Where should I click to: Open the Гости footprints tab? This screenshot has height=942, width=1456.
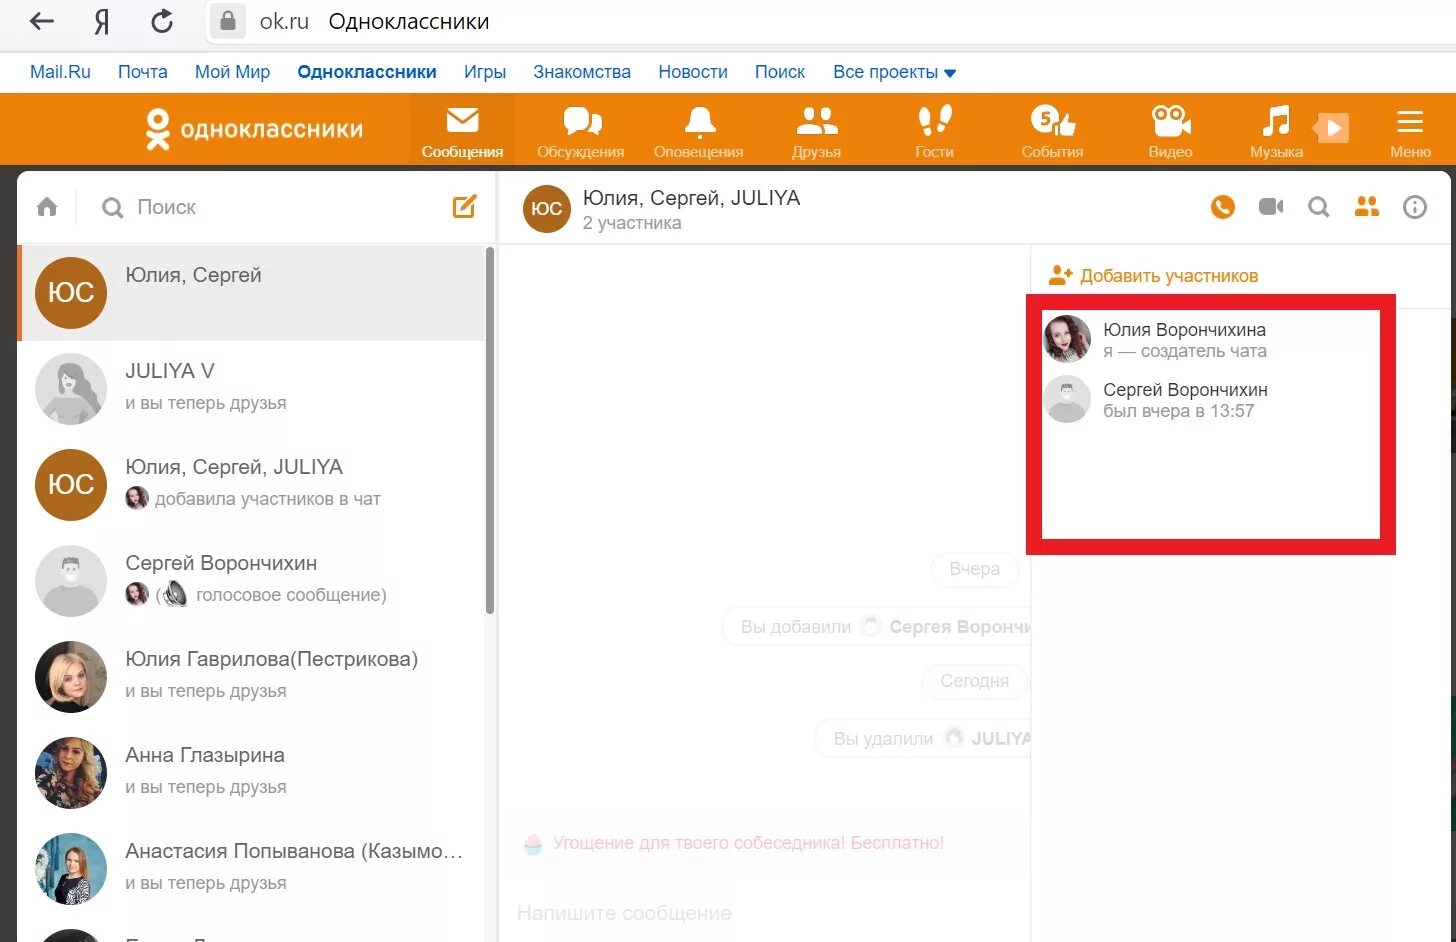coord(935,130)
